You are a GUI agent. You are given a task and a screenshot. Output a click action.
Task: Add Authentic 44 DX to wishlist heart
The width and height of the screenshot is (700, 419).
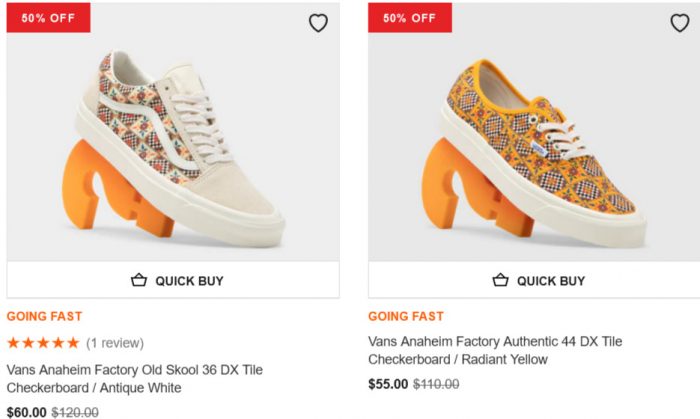point(680,23)
